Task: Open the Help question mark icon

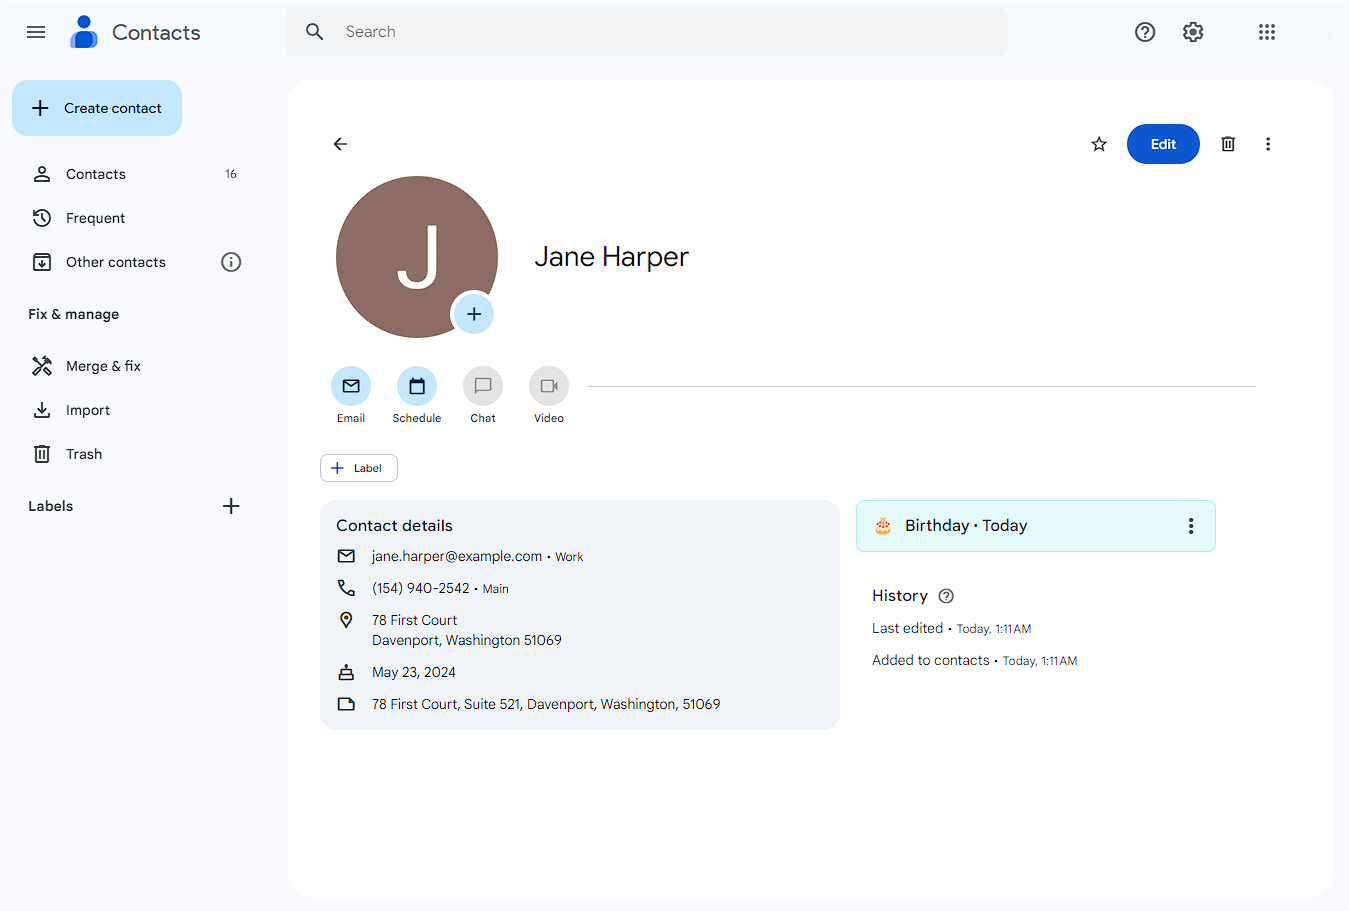Action: tap(1145, 32)
